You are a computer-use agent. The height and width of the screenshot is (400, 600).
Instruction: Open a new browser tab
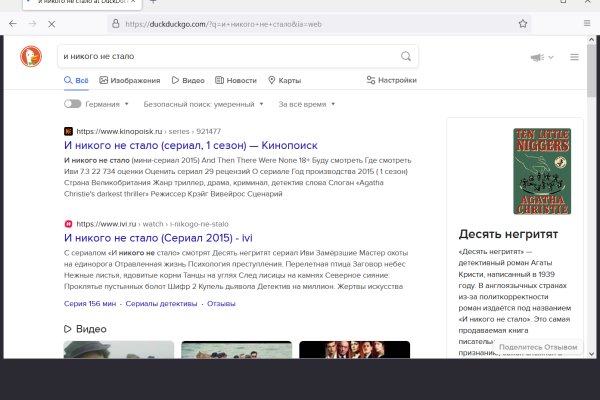tap(153, 3)
